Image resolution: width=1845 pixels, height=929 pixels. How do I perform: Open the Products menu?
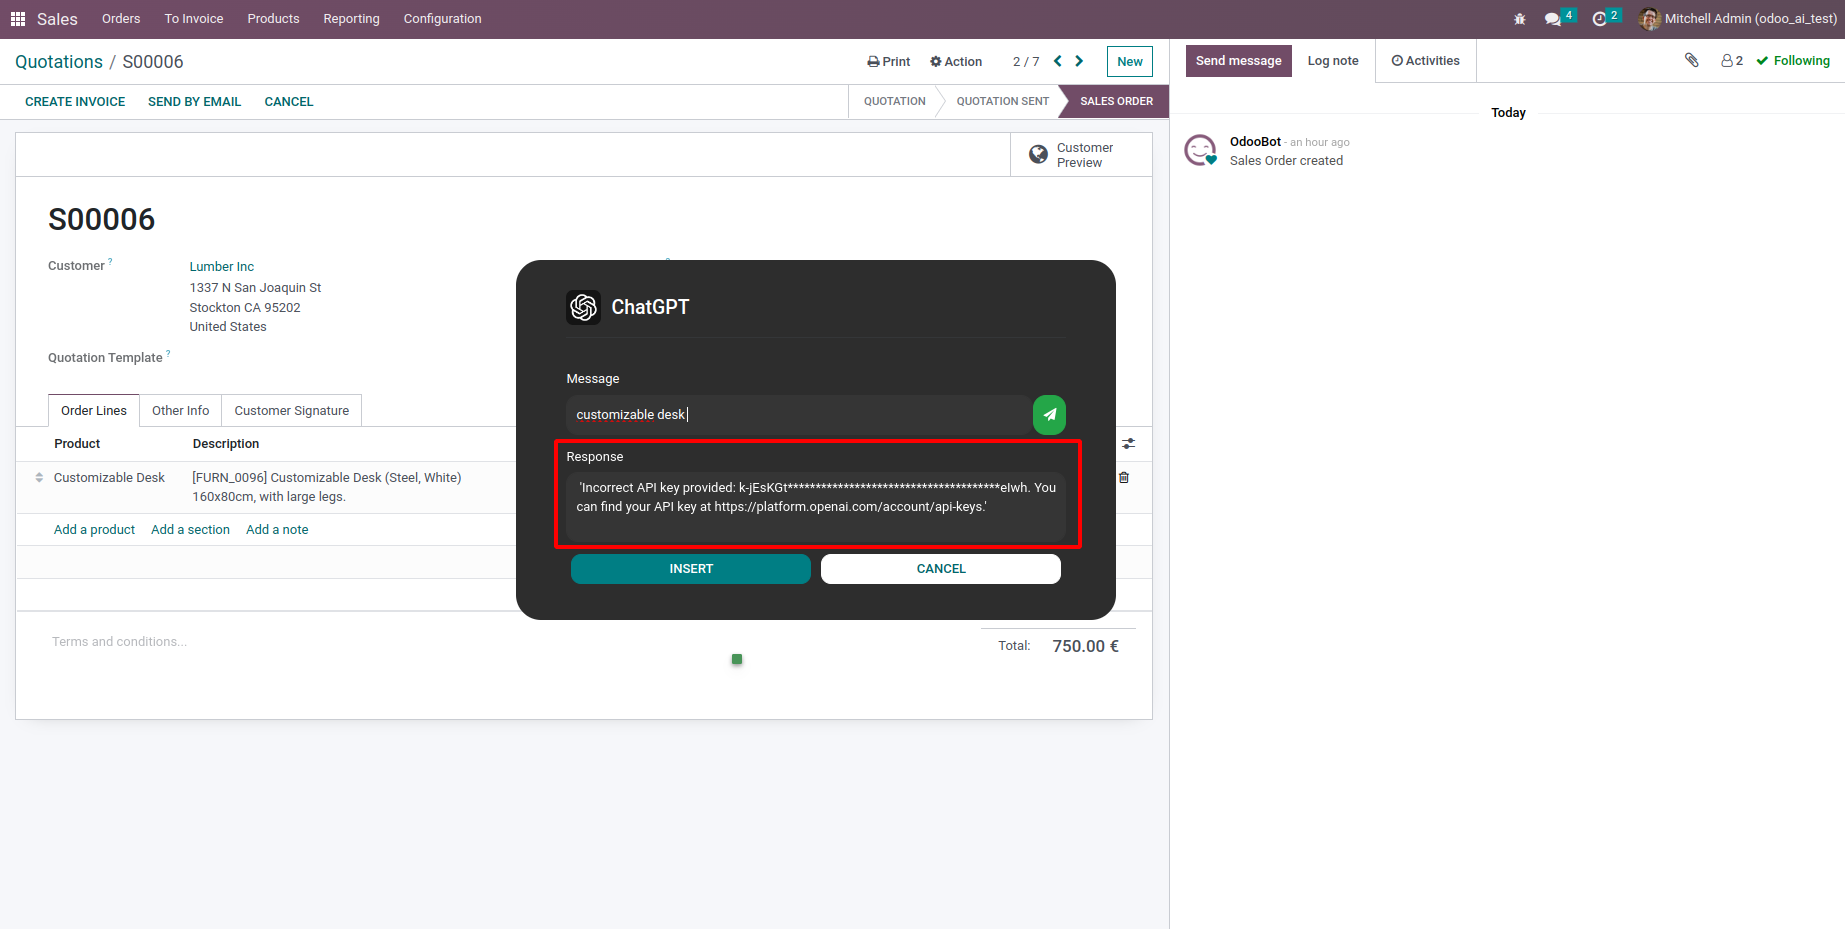pyautogui.click(x=273, y=19)
